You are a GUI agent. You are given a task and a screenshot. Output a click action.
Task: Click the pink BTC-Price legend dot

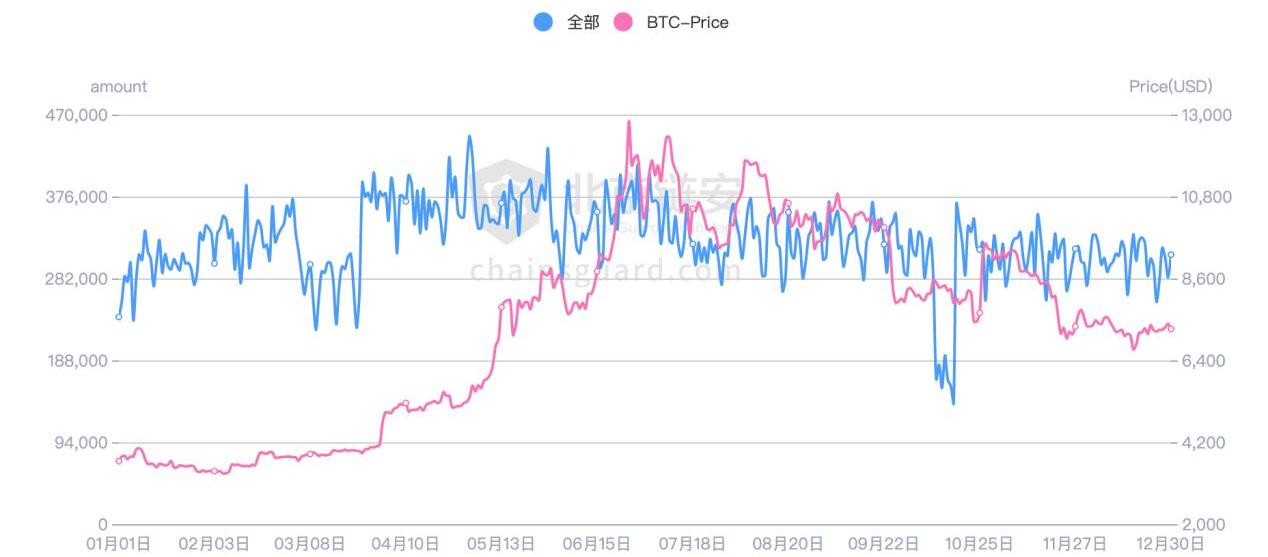(x=623, y=22)
